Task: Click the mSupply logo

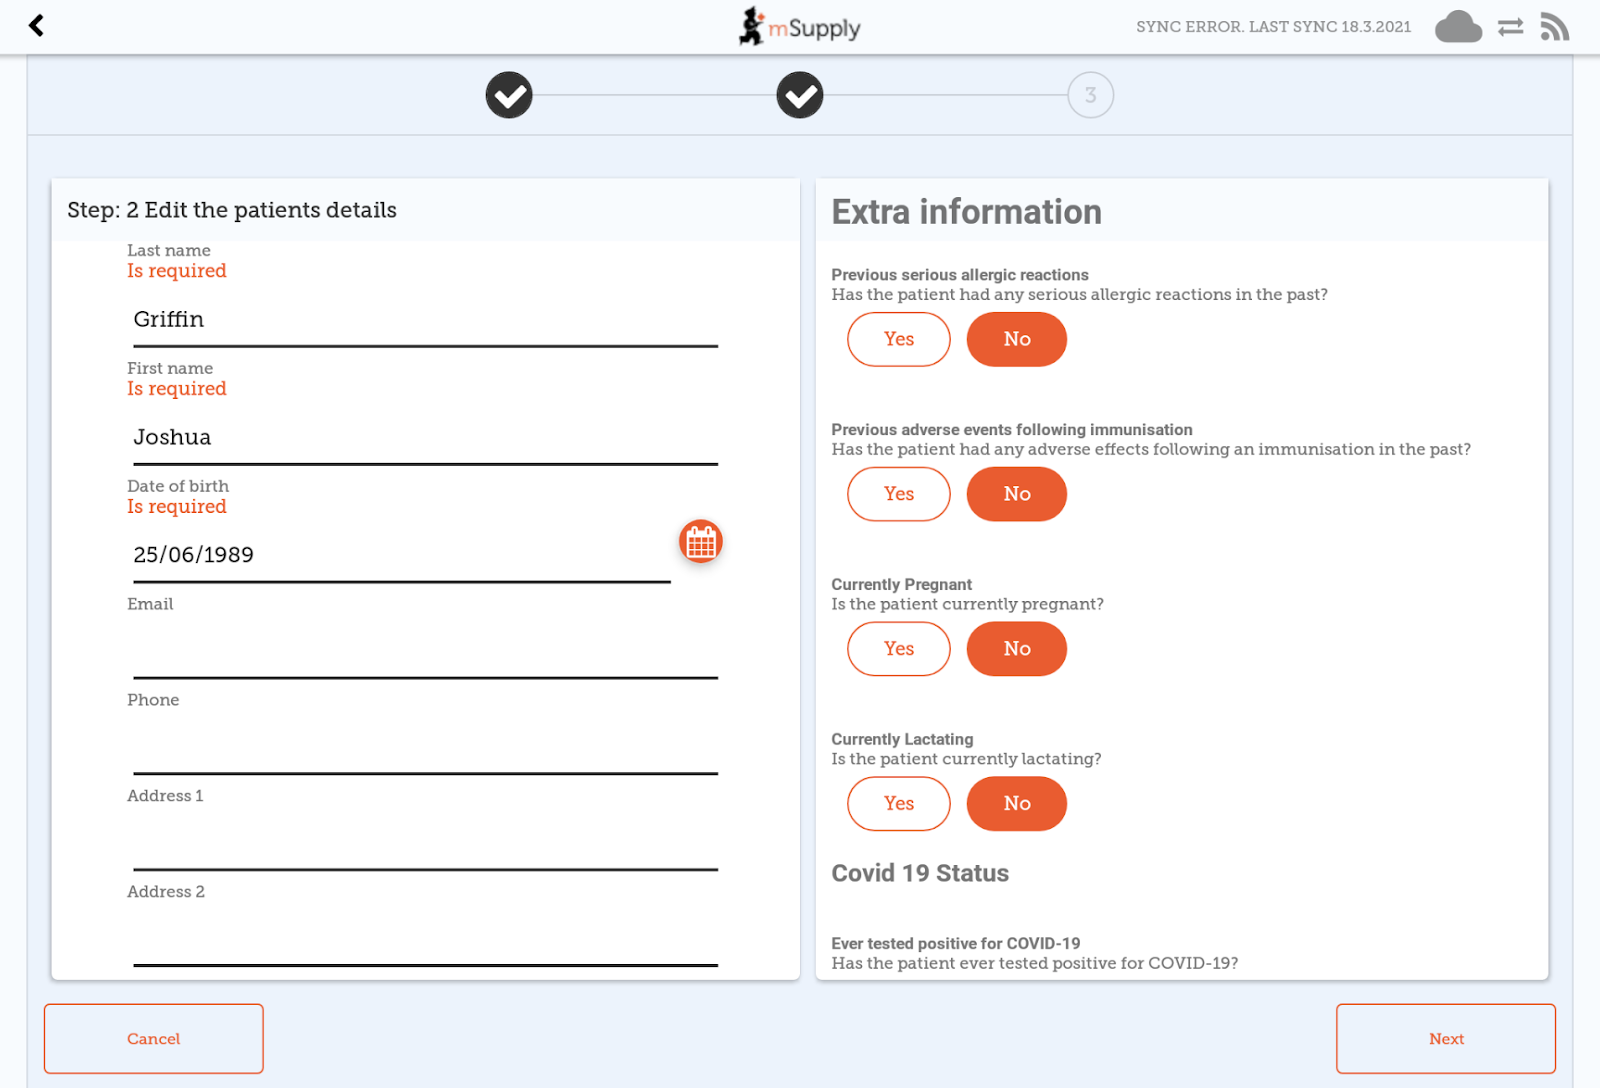Action: [800, 27]
